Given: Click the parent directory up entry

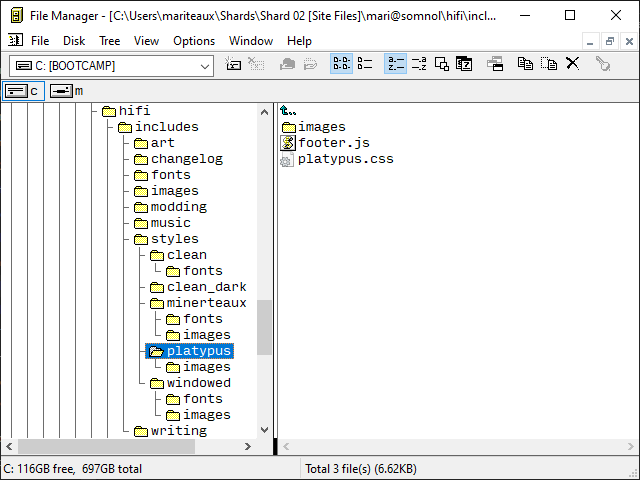Looking at the screenshot, I should pos(289,111).
